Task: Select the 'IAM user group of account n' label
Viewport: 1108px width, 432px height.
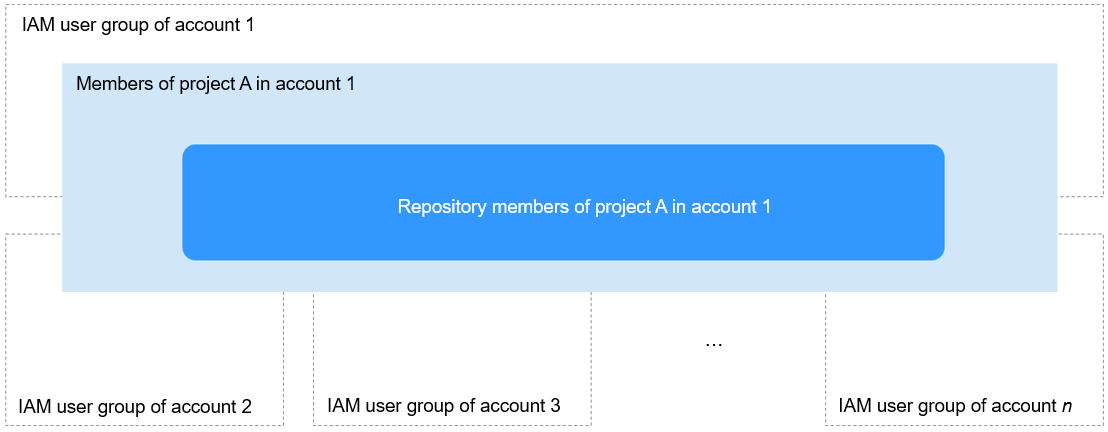Action: (955, 406)
